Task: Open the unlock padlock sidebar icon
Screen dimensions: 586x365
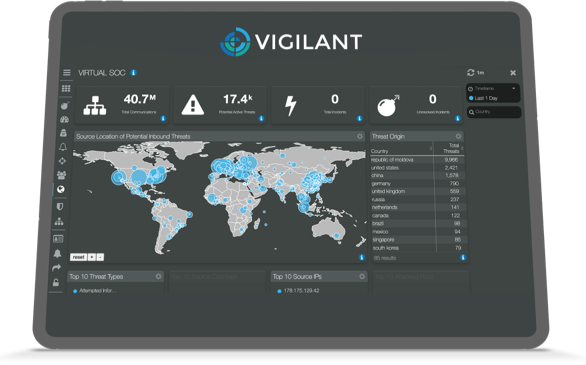Action: click(x=56, y=282)
